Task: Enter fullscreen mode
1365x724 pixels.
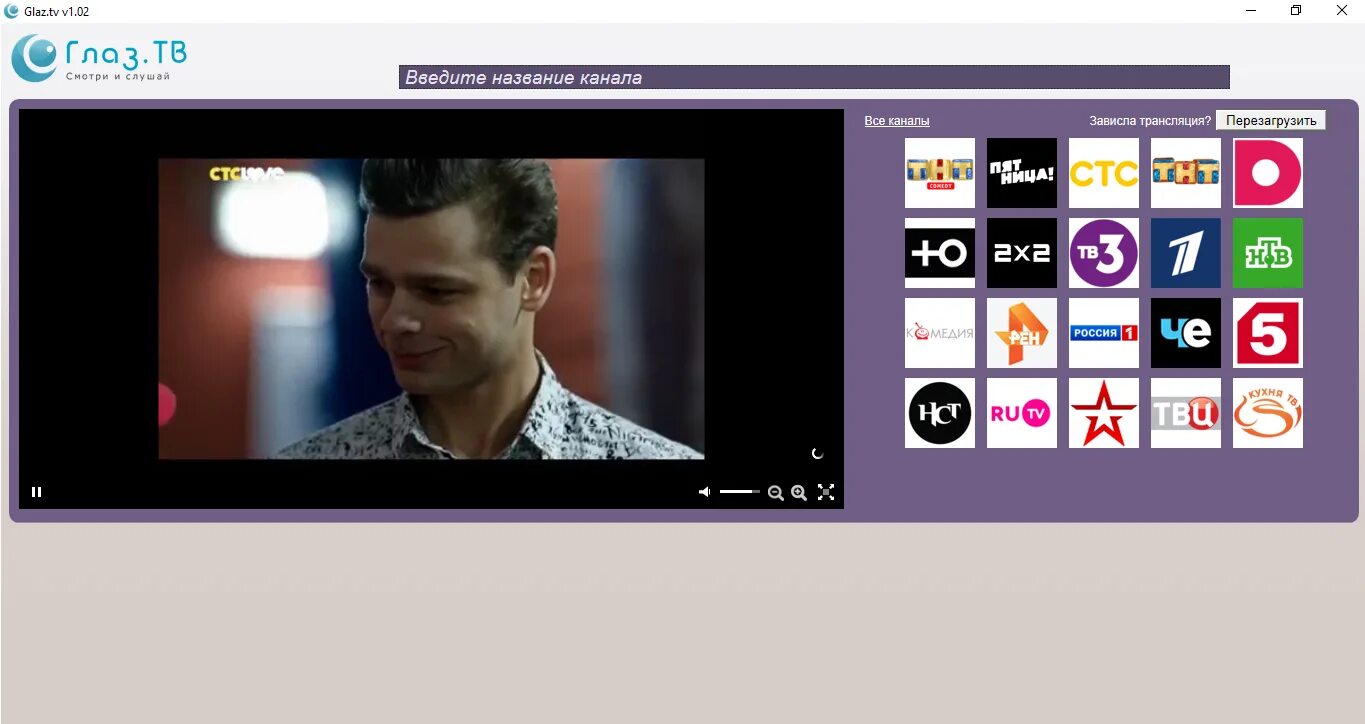Action: (826, 491)
